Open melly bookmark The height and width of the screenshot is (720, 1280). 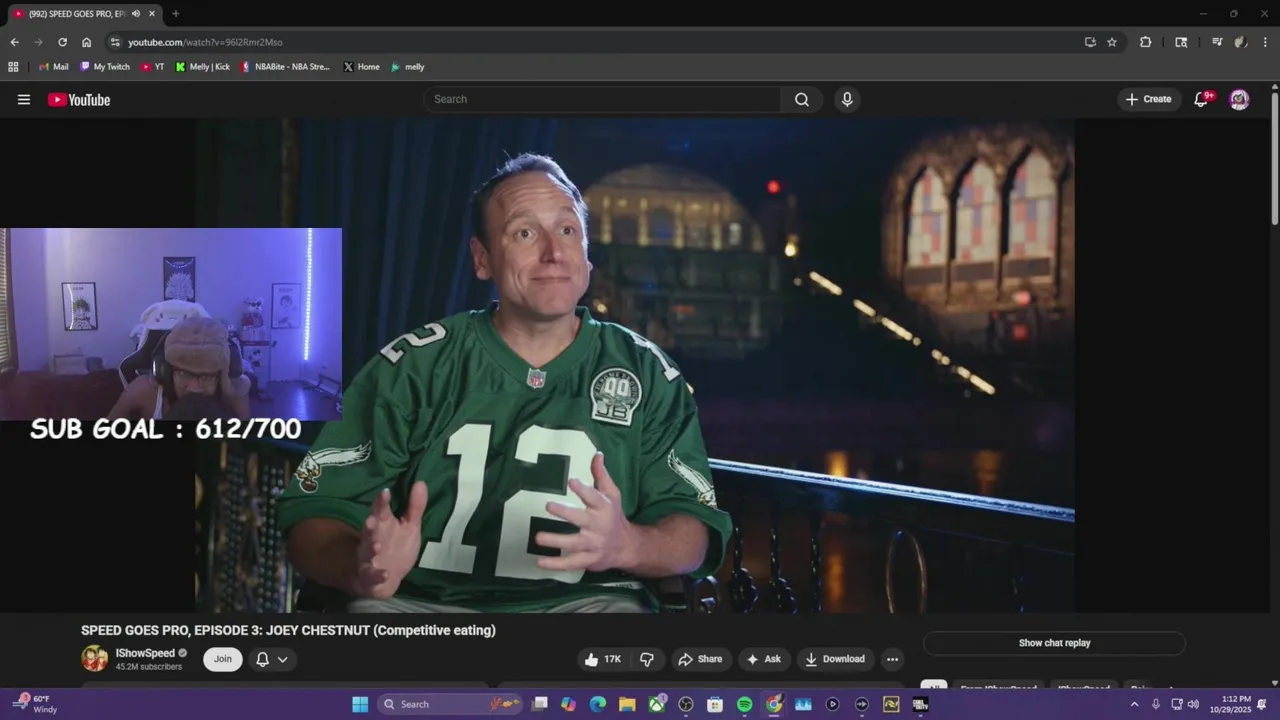(x=408, y=67)
